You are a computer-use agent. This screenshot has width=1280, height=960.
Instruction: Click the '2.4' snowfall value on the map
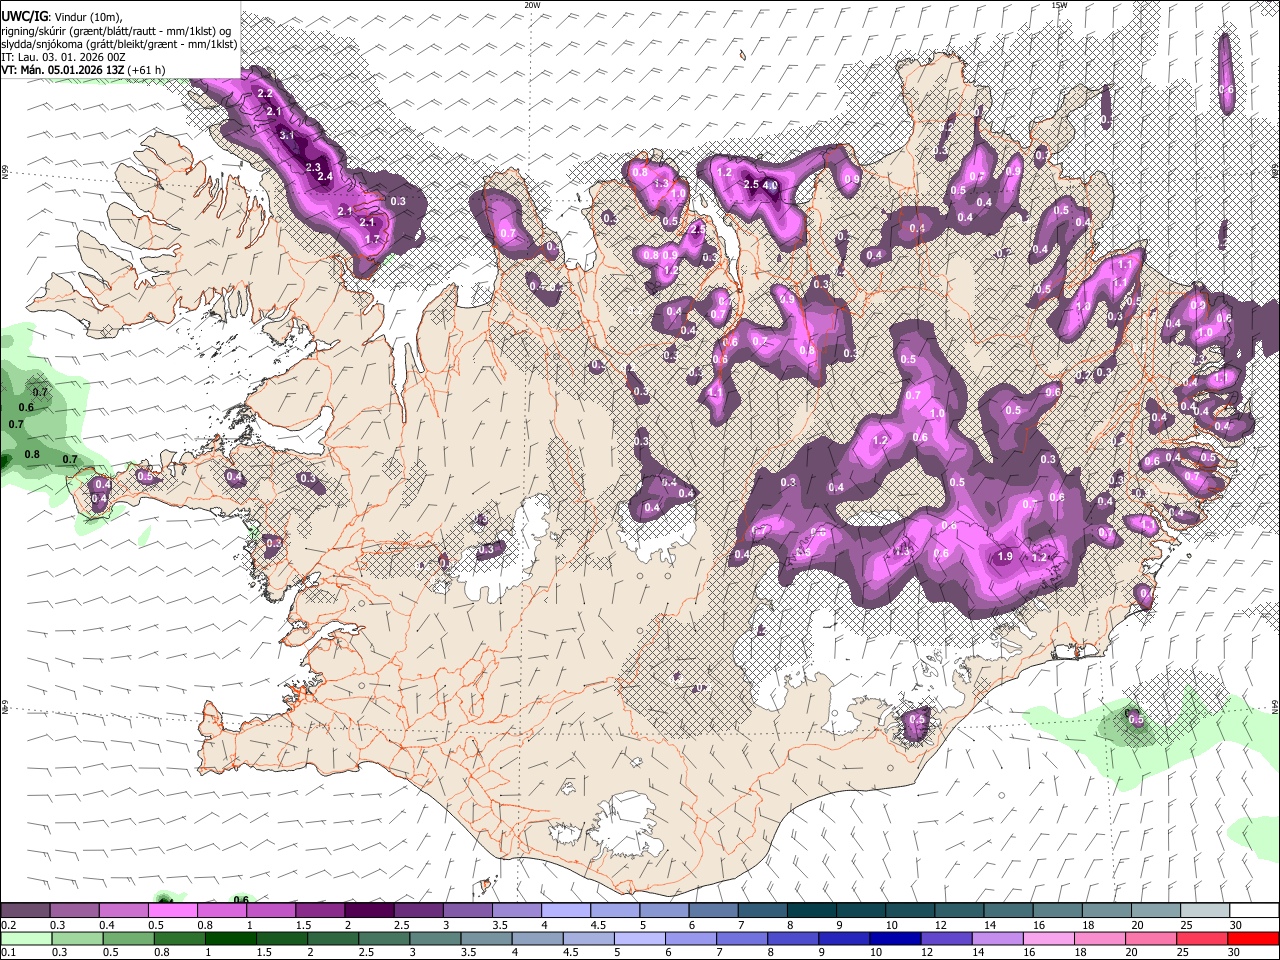pyautogui.click(x=324, y=177)
